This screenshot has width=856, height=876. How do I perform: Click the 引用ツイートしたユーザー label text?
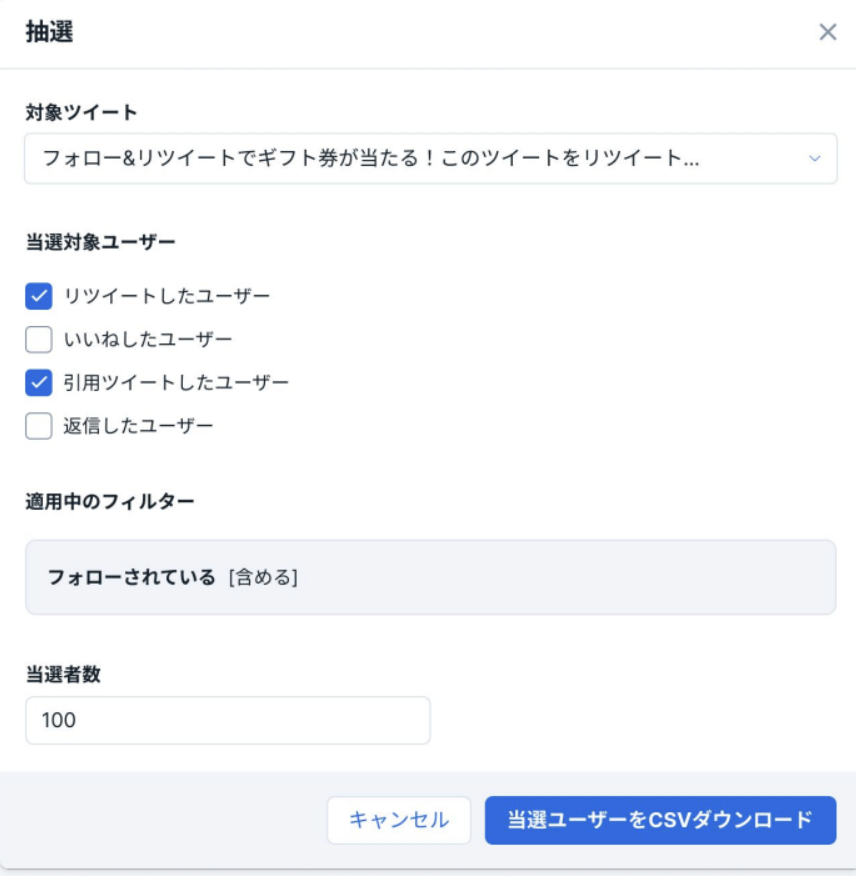[176, 383]
